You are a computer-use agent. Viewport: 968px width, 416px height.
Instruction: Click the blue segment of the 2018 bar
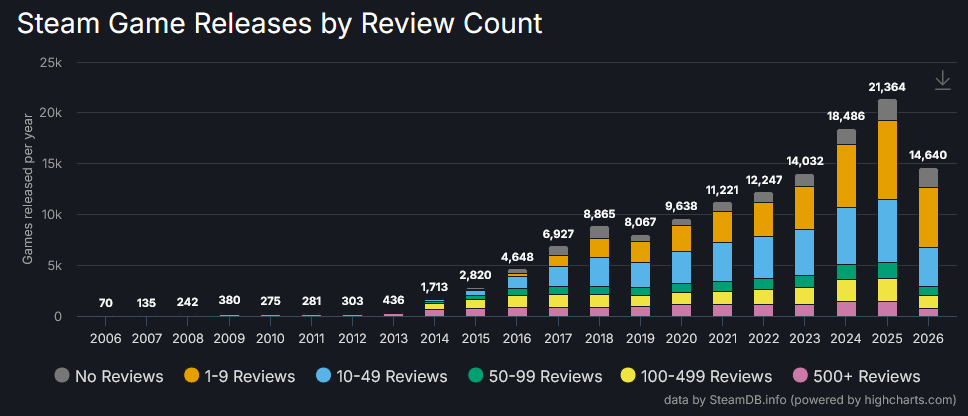(x=599, y=272)
